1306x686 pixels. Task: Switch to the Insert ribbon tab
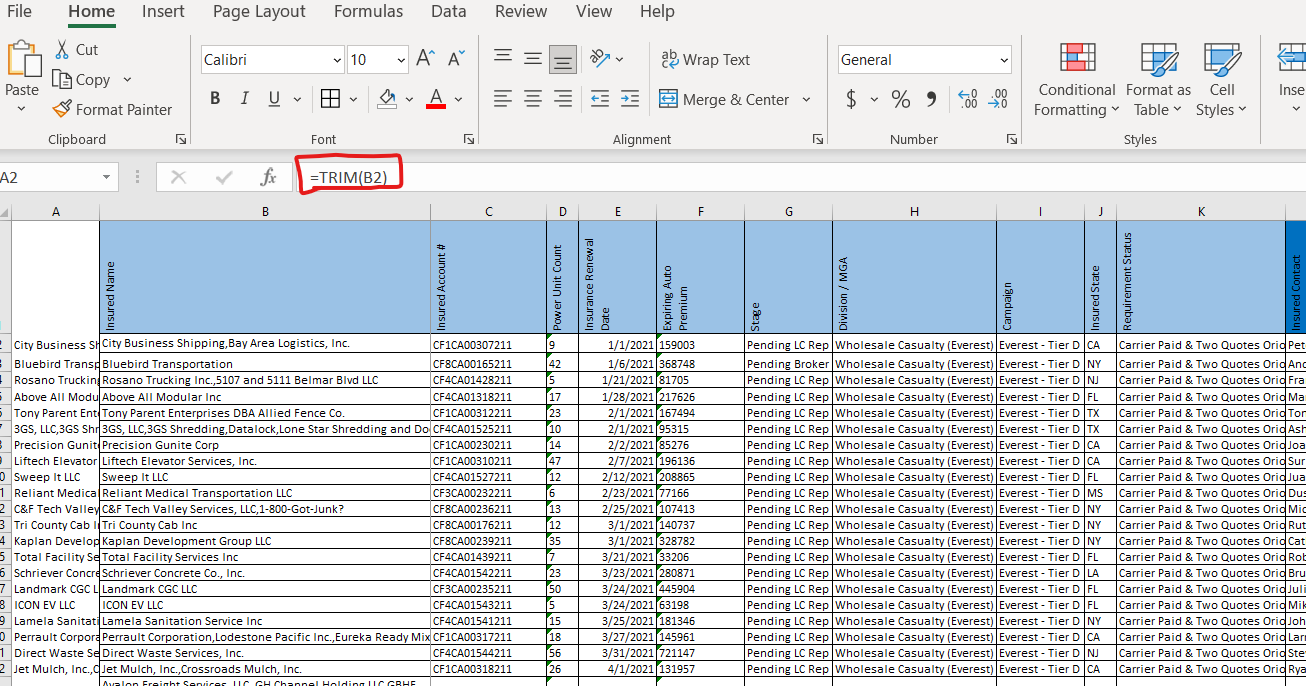point(163,11)
